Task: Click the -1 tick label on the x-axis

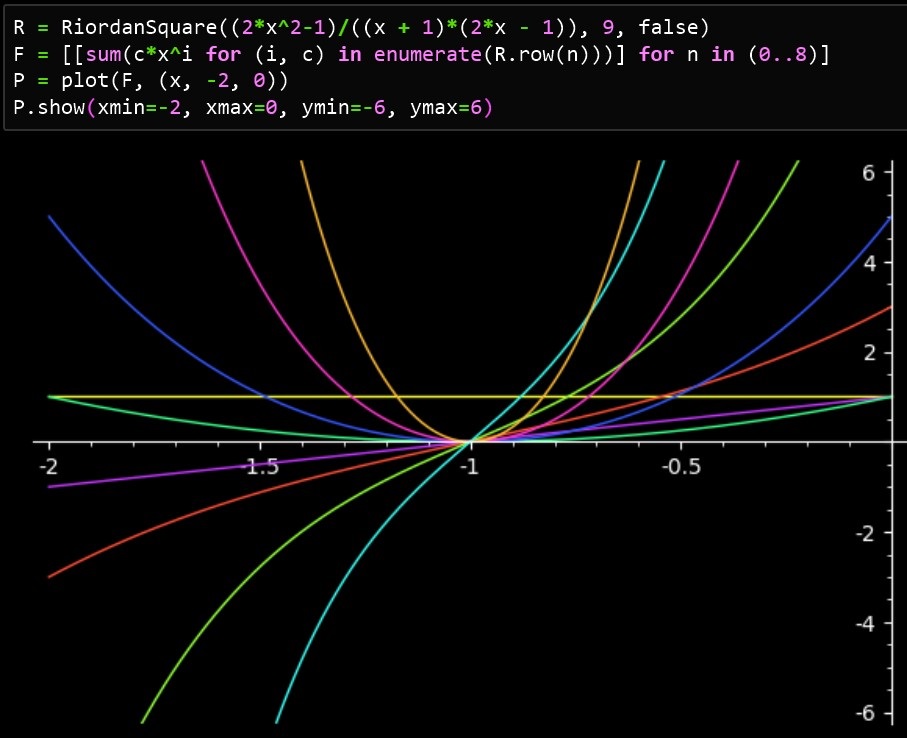Action: 469,464
